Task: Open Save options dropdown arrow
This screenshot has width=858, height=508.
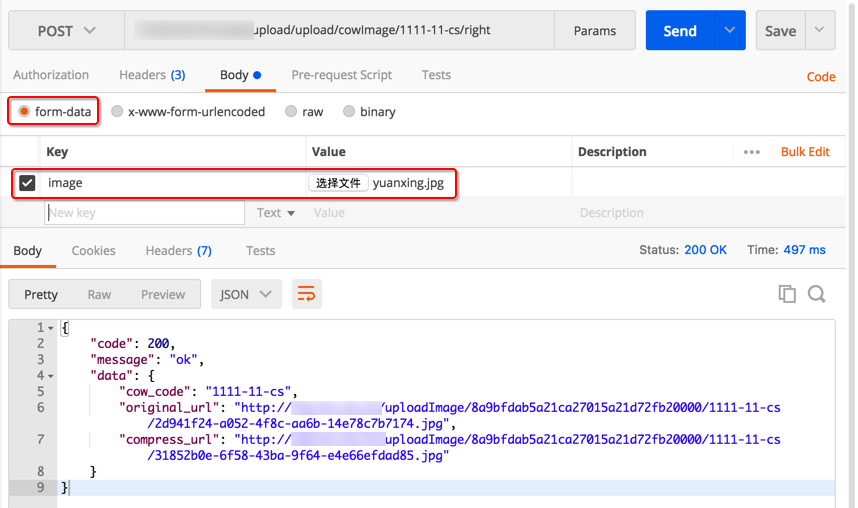Action: coord(820,31)
